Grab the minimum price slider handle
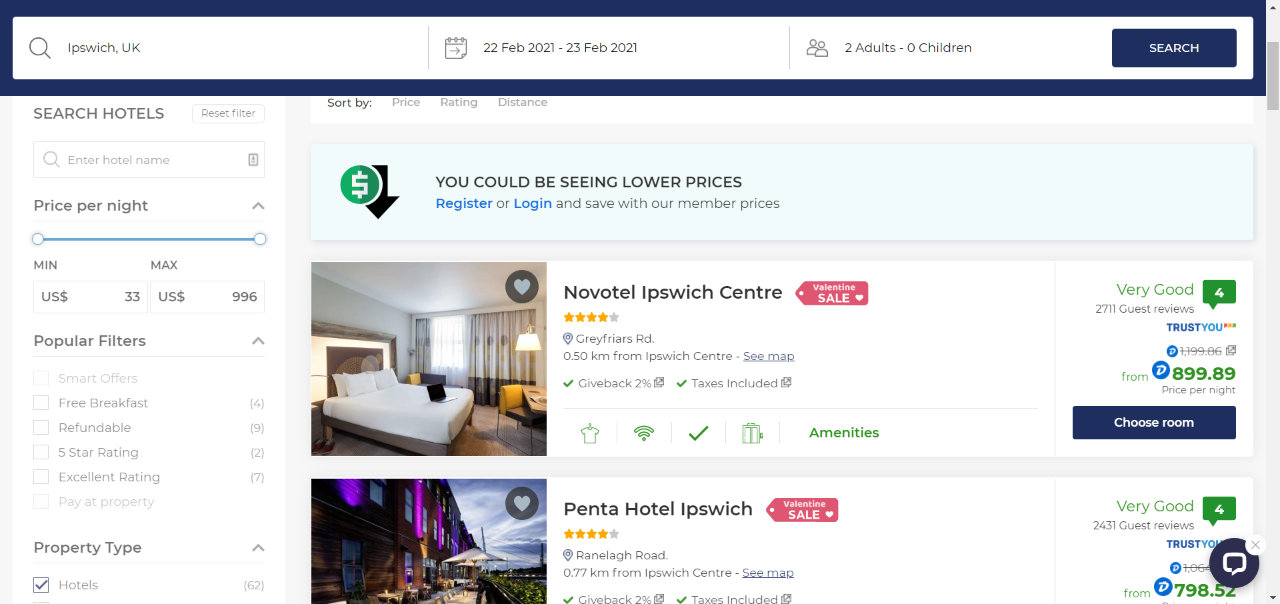The image size is (1280, 604). tap(38, 239)
